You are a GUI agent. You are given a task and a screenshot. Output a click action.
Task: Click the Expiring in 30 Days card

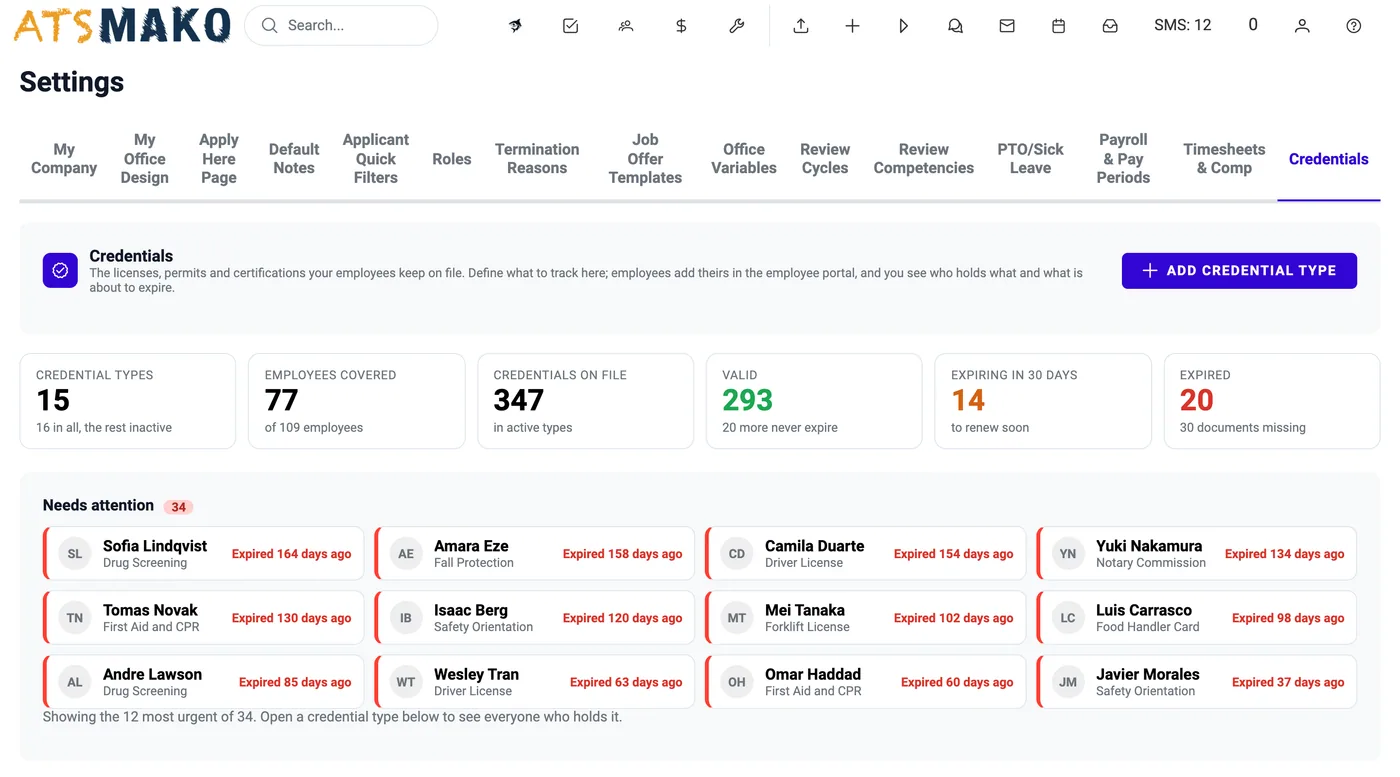click(x=1043, y=401)
